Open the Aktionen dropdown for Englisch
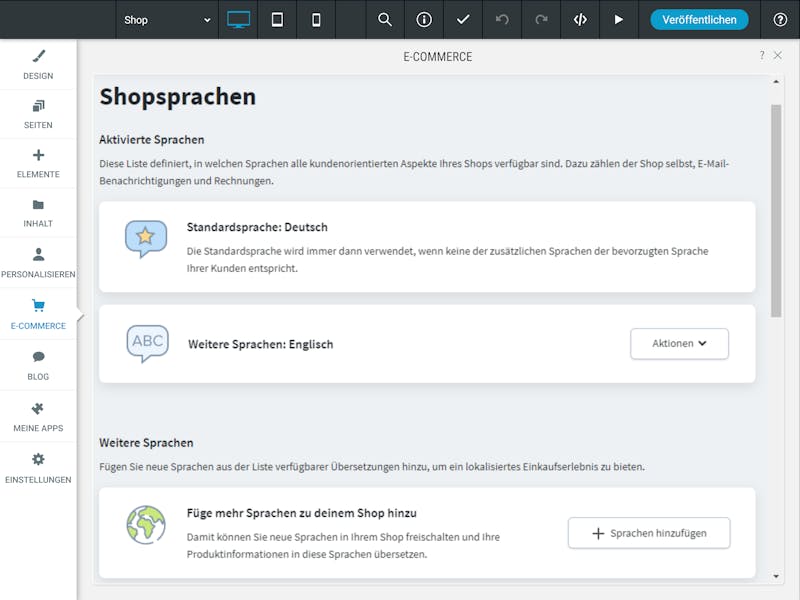 (x=679, y=344)
